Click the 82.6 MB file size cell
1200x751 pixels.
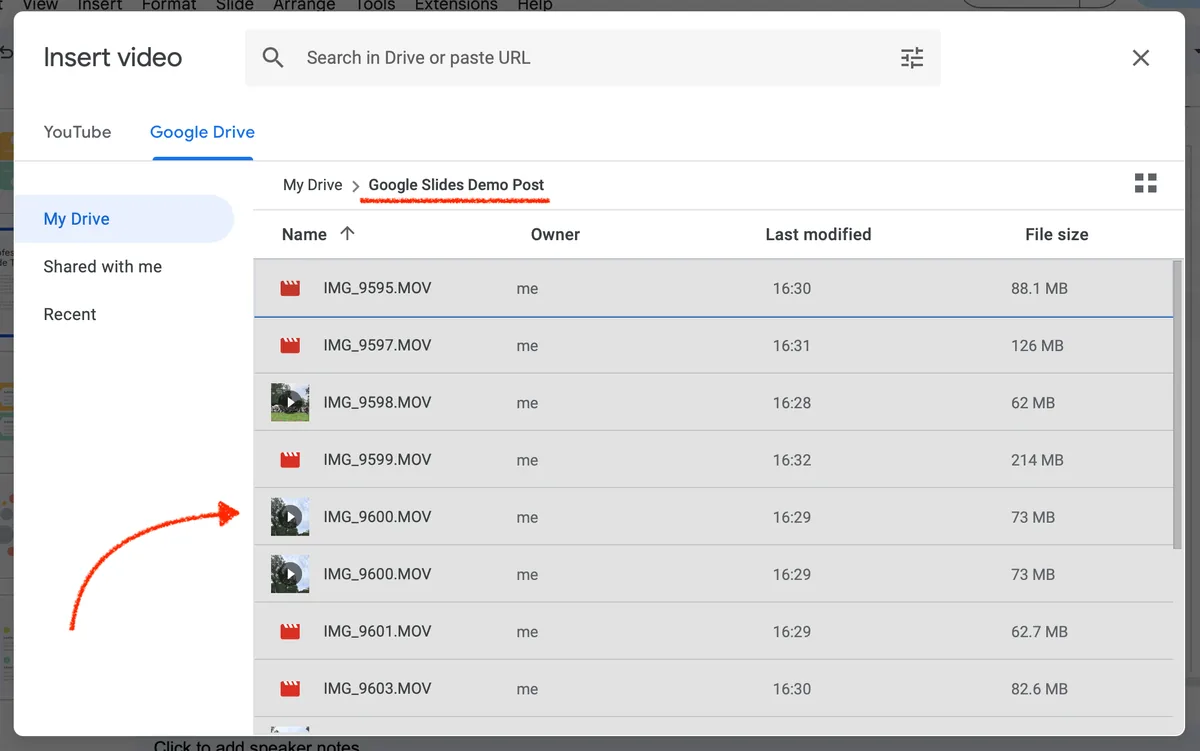[1039, 689]
